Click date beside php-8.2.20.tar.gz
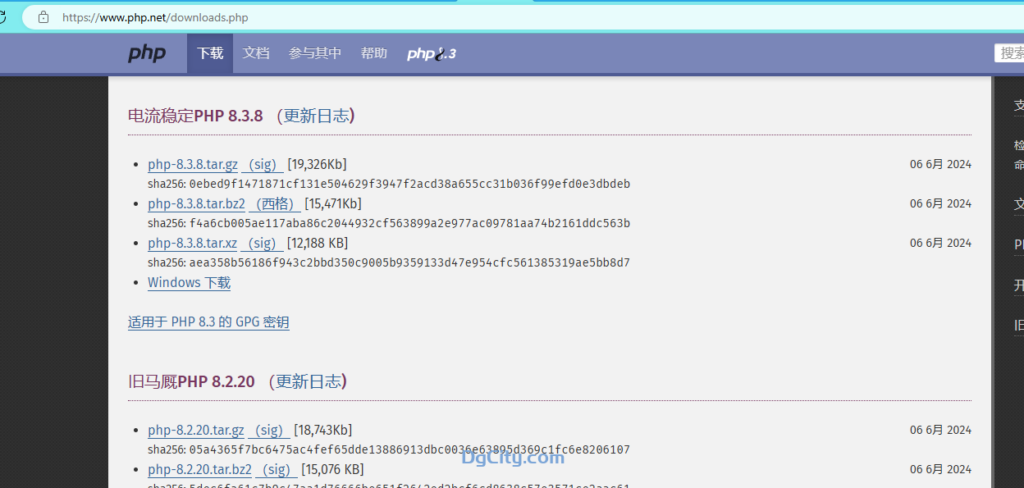The width and height of the screenshot is (1024, 488). [940, 430]
